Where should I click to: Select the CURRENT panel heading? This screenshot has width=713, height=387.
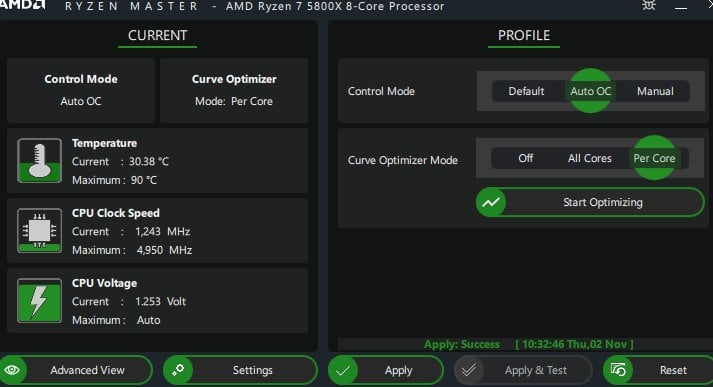pyautogui.click(x=157, y=35)
